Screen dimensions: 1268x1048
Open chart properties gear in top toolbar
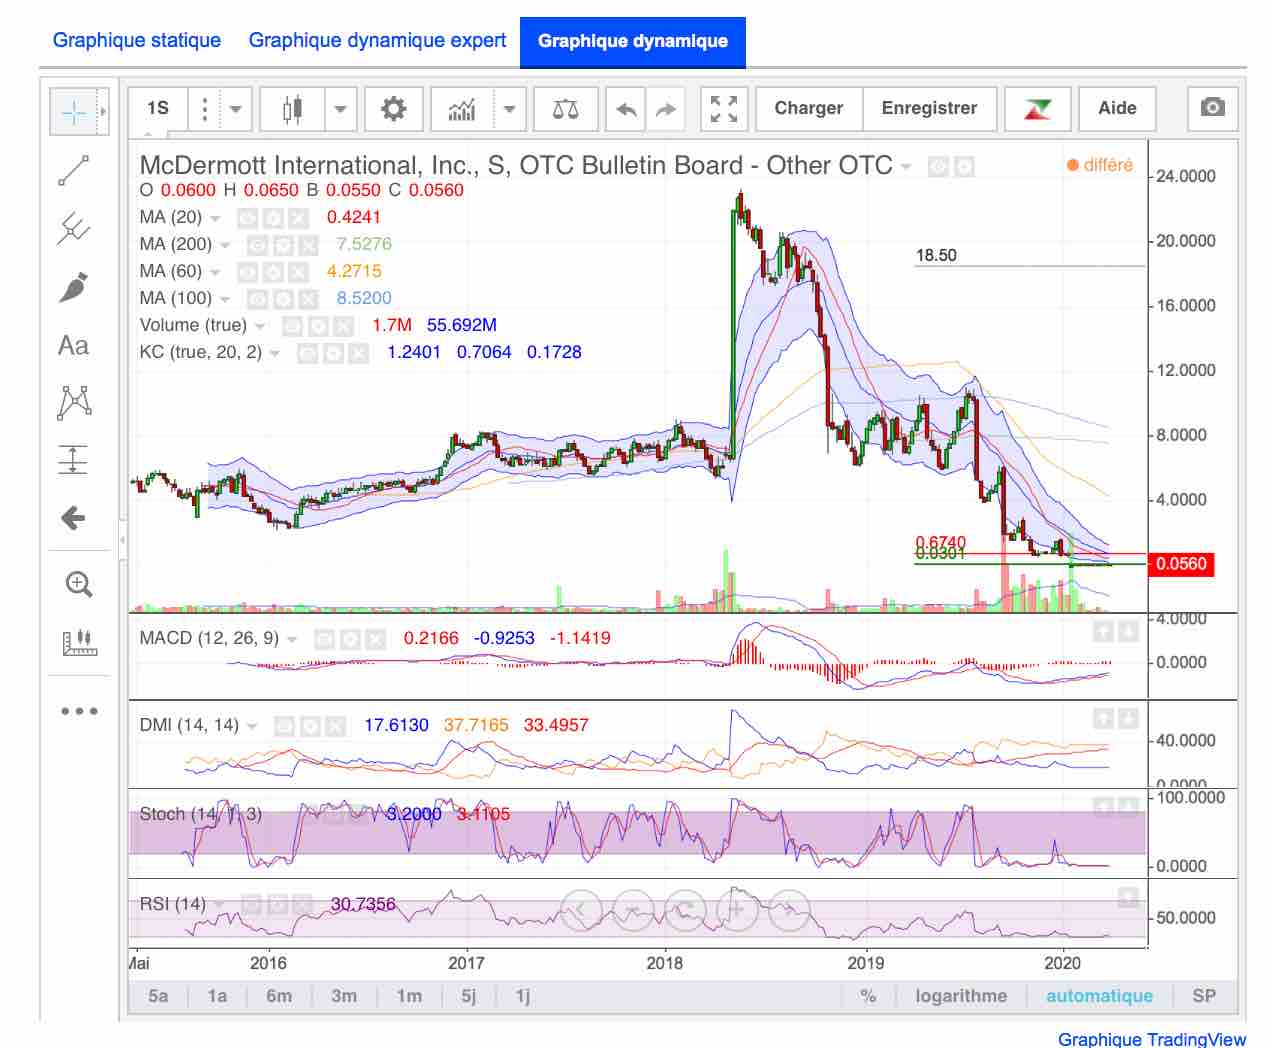[x=394, y=108]
